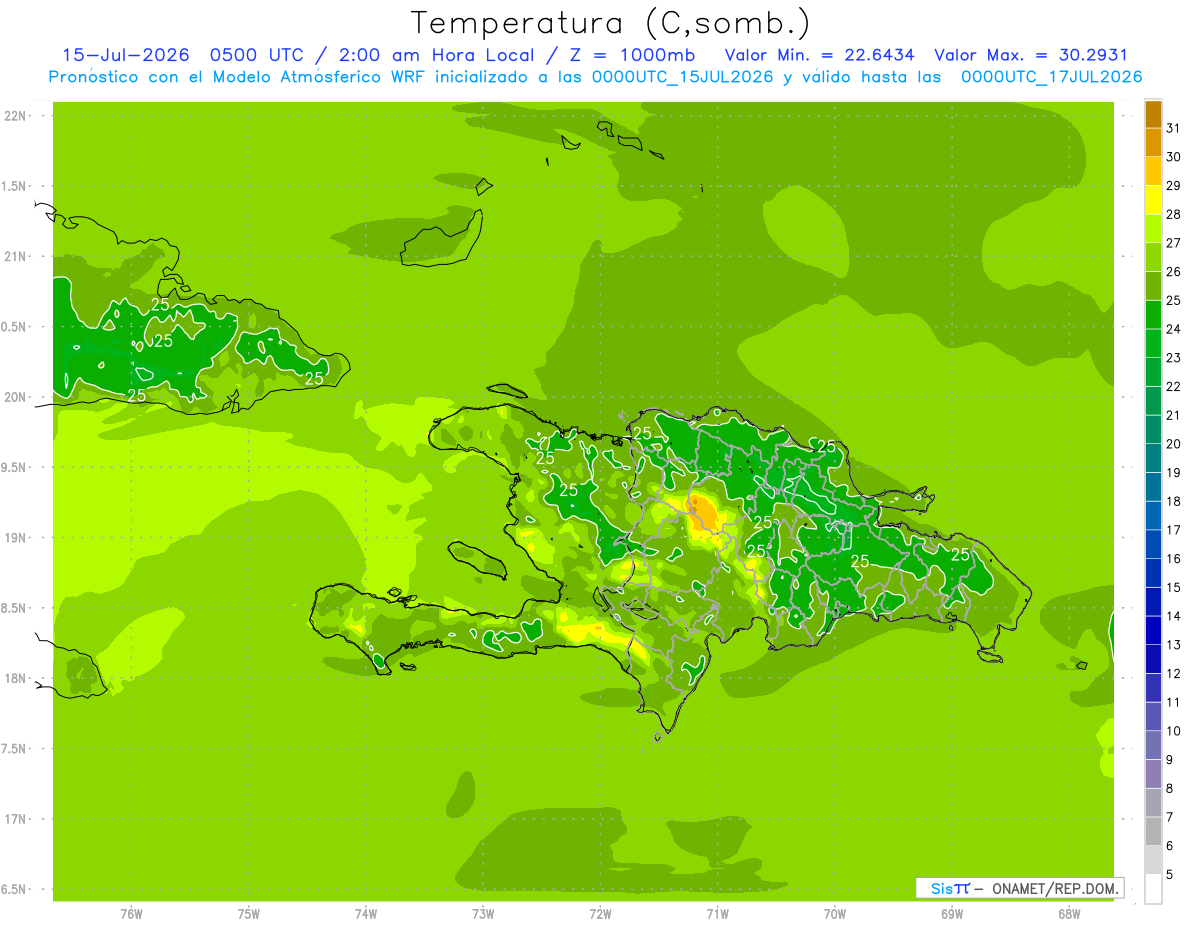Click the blue color bar segment between 15 and 16
This screenshot has height=927, width=1200.
tap(1153, 574)
